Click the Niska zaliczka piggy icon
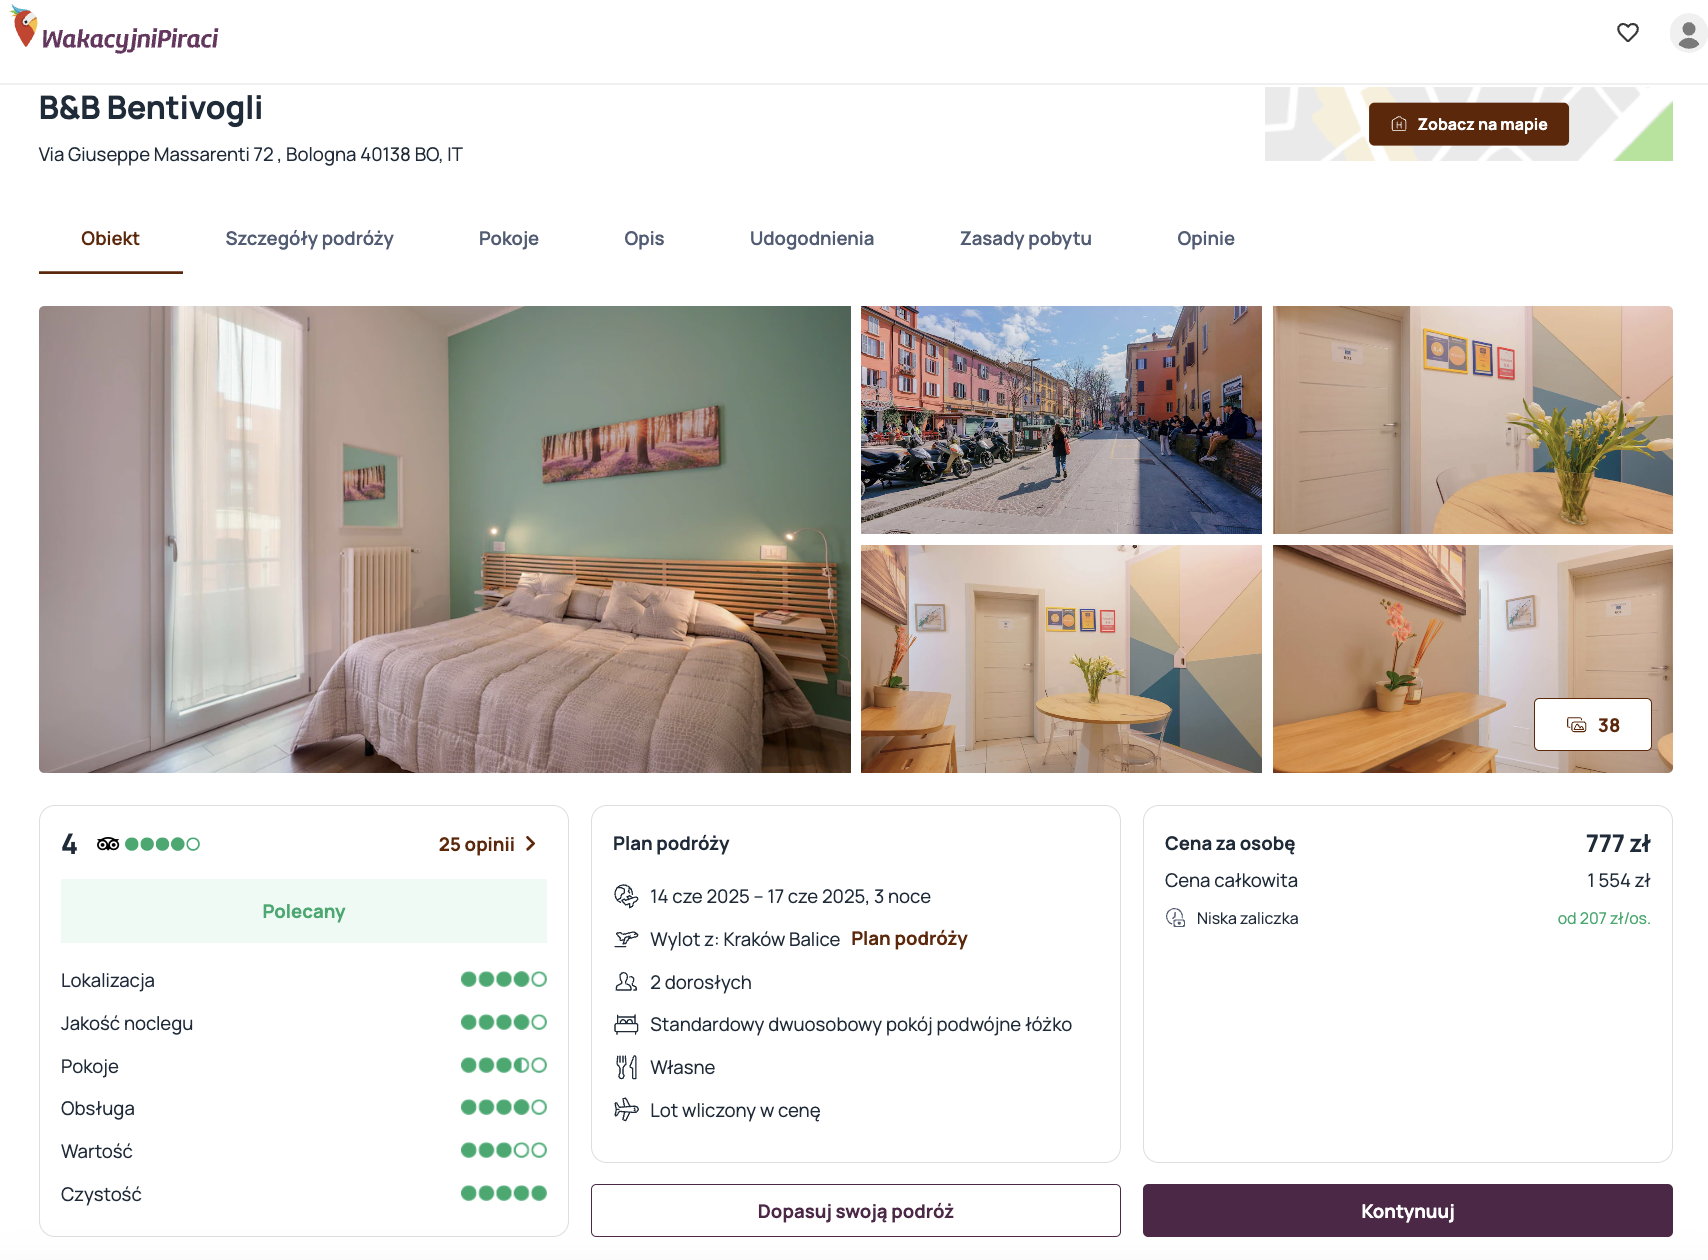The width and height of the screenshot is (1708, 1260). click(1176, 918)
